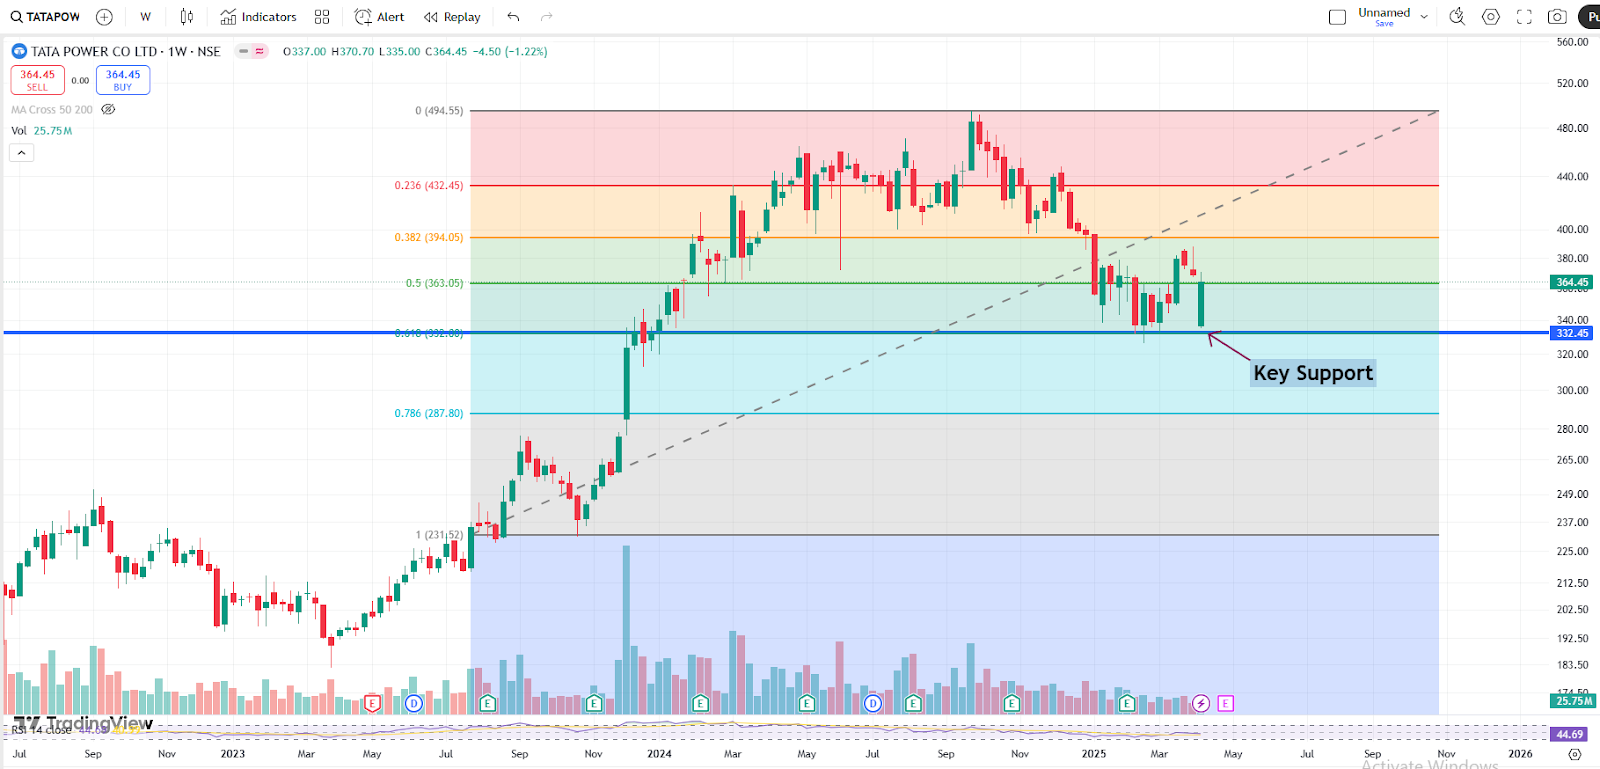
Task: Click the 364.45 current price label
Action: point(1572,282)
